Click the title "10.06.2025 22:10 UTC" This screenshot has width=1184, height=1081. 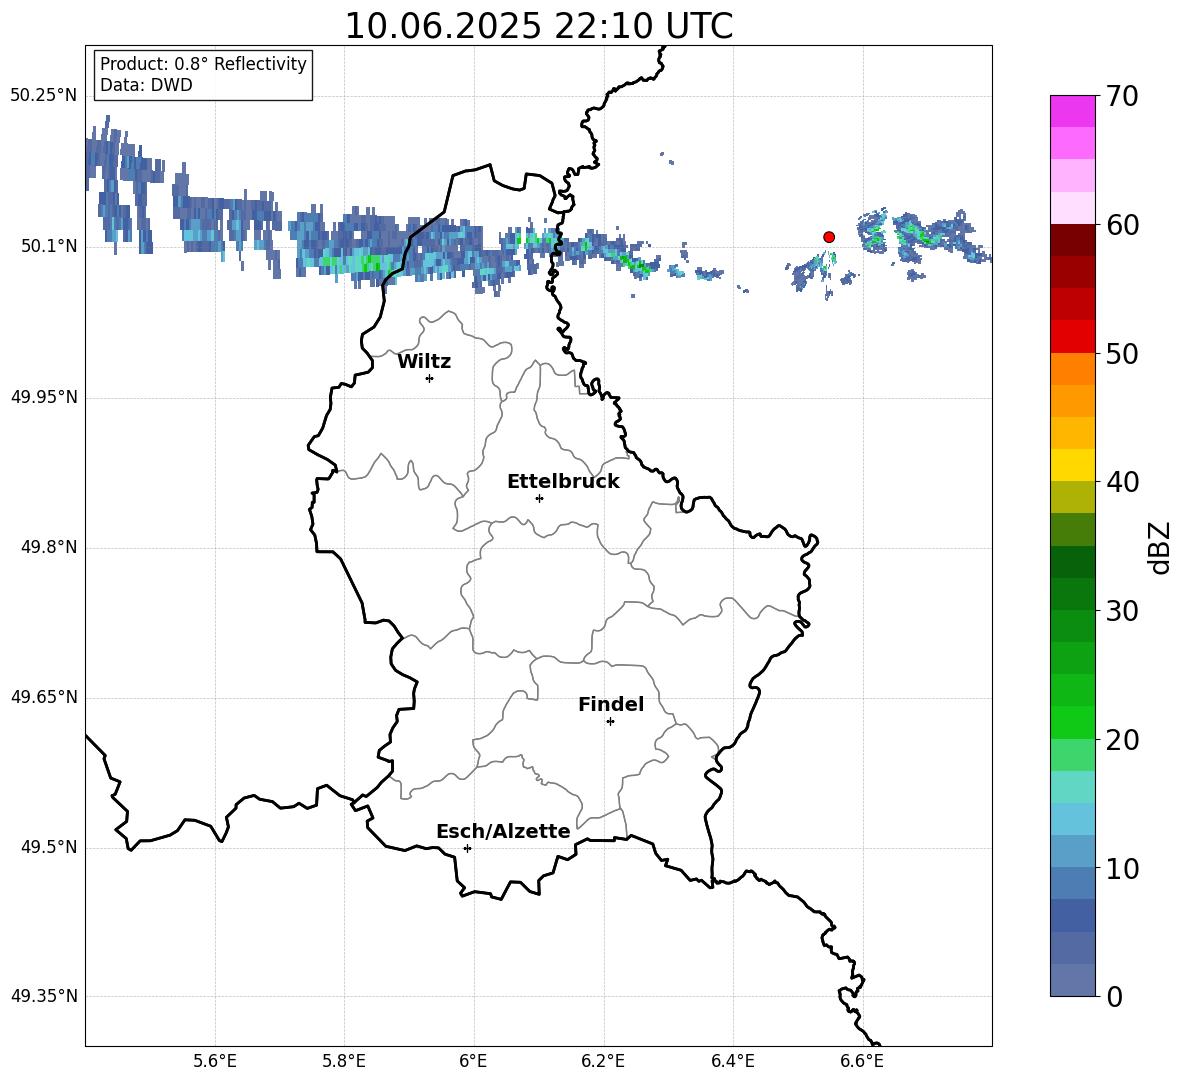click(538, 26)
